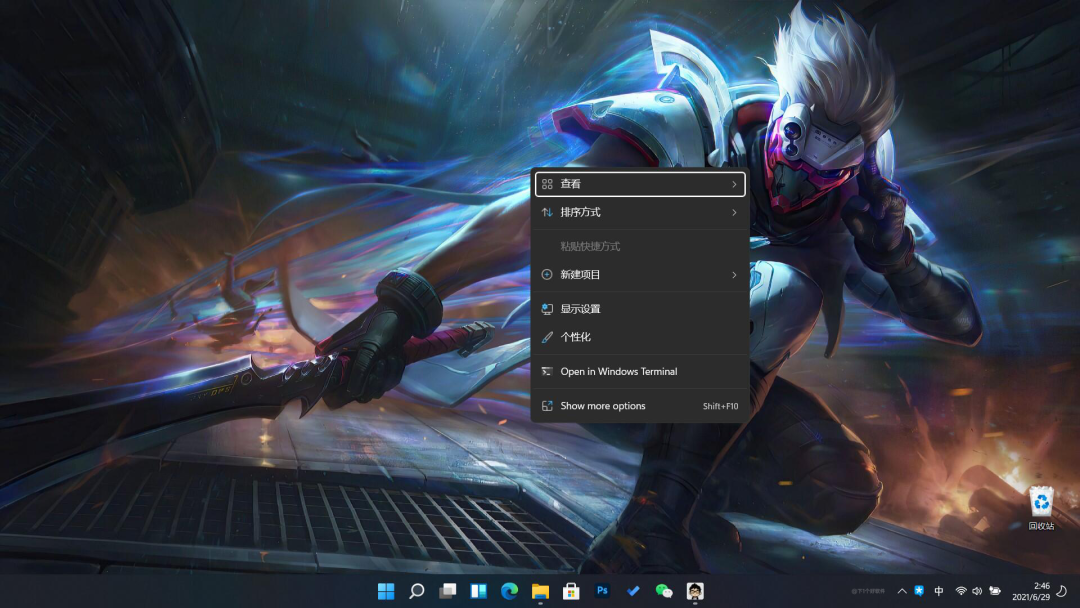Expand the 排序方式 submenu
This screenshot has height=608, width=1080.
[640, 212]
